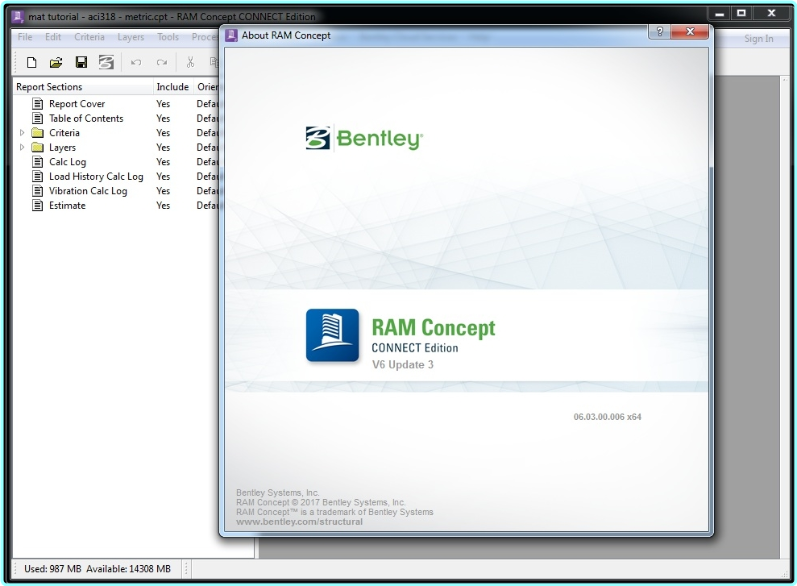Expand the Layers tree node

click(x=22, y=147)
